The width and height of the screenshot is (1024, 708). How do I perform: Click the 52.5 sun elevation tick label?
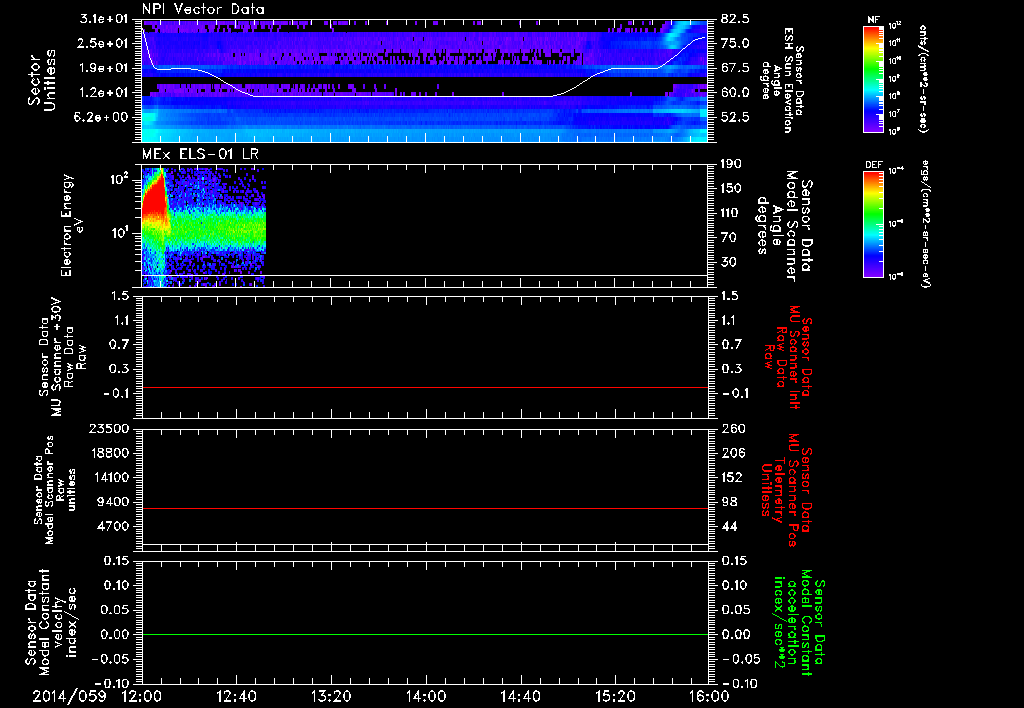pyautogui.click(x=735, y=117)
